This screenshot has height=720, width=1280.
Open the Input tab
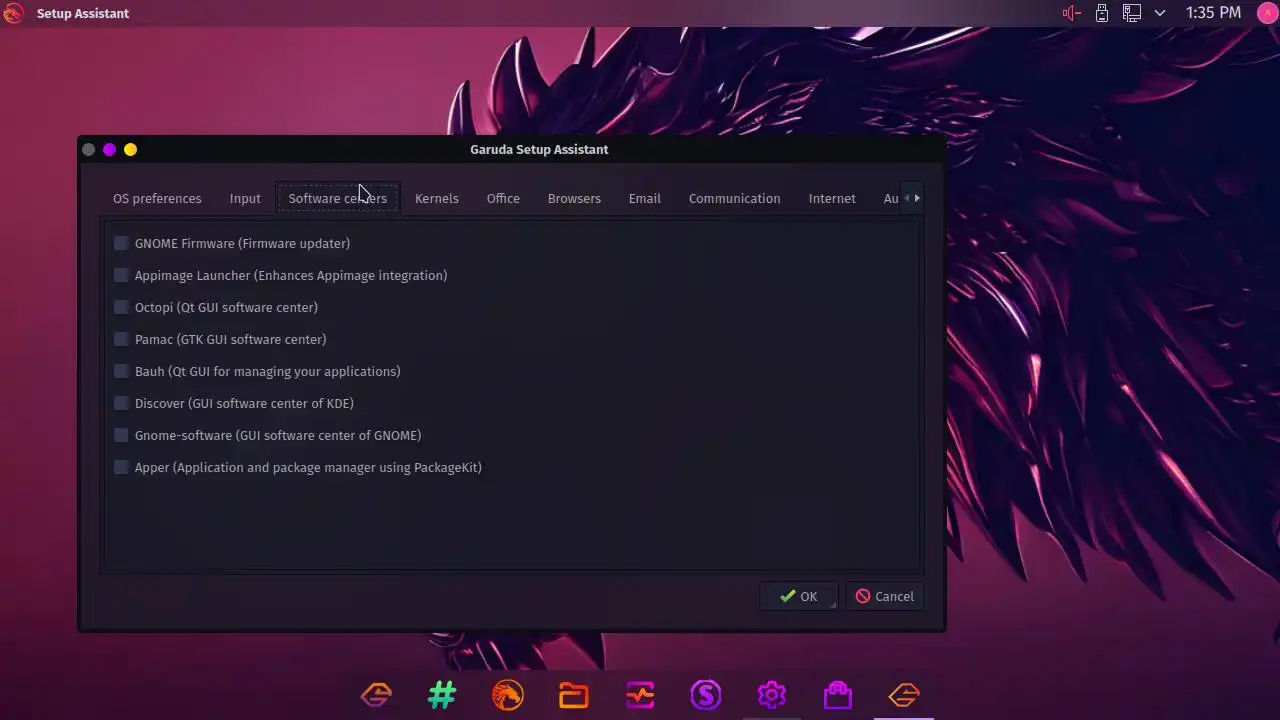[245, 198]
